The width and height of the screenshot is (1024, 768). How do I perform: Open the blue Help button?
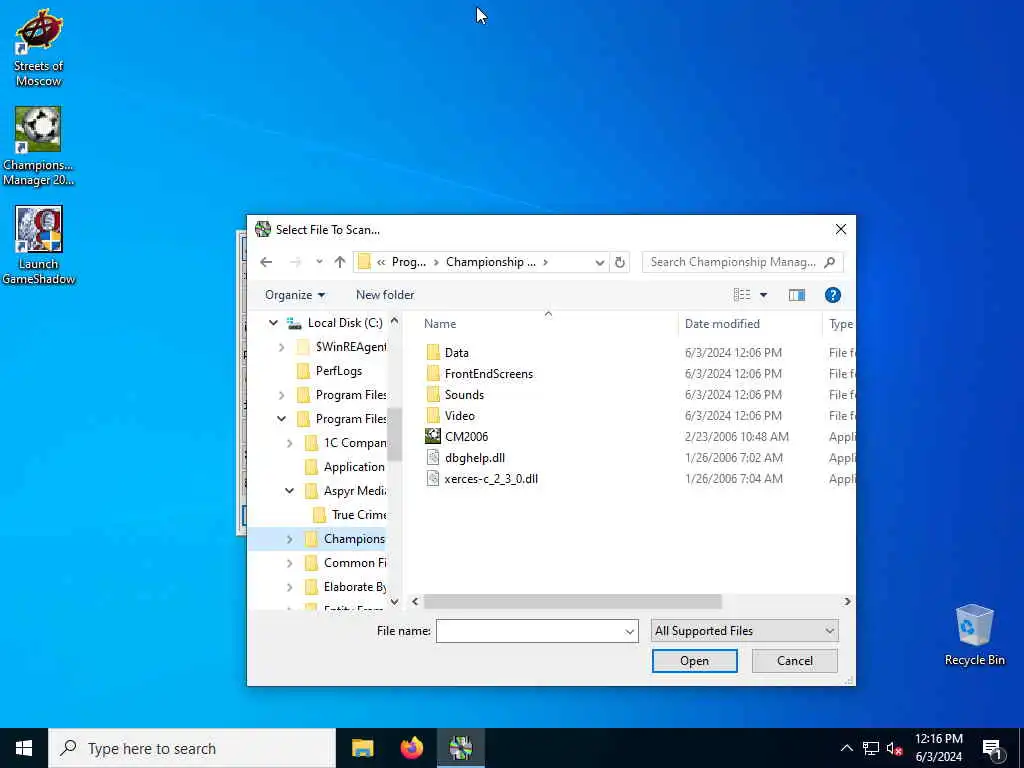[833, 295]
